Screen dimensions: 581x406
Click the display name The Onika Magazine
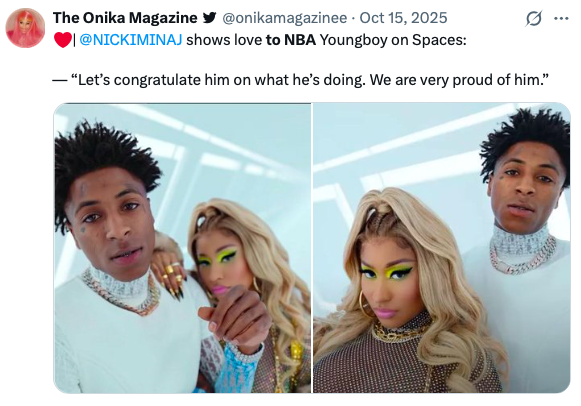click(125, 17)
